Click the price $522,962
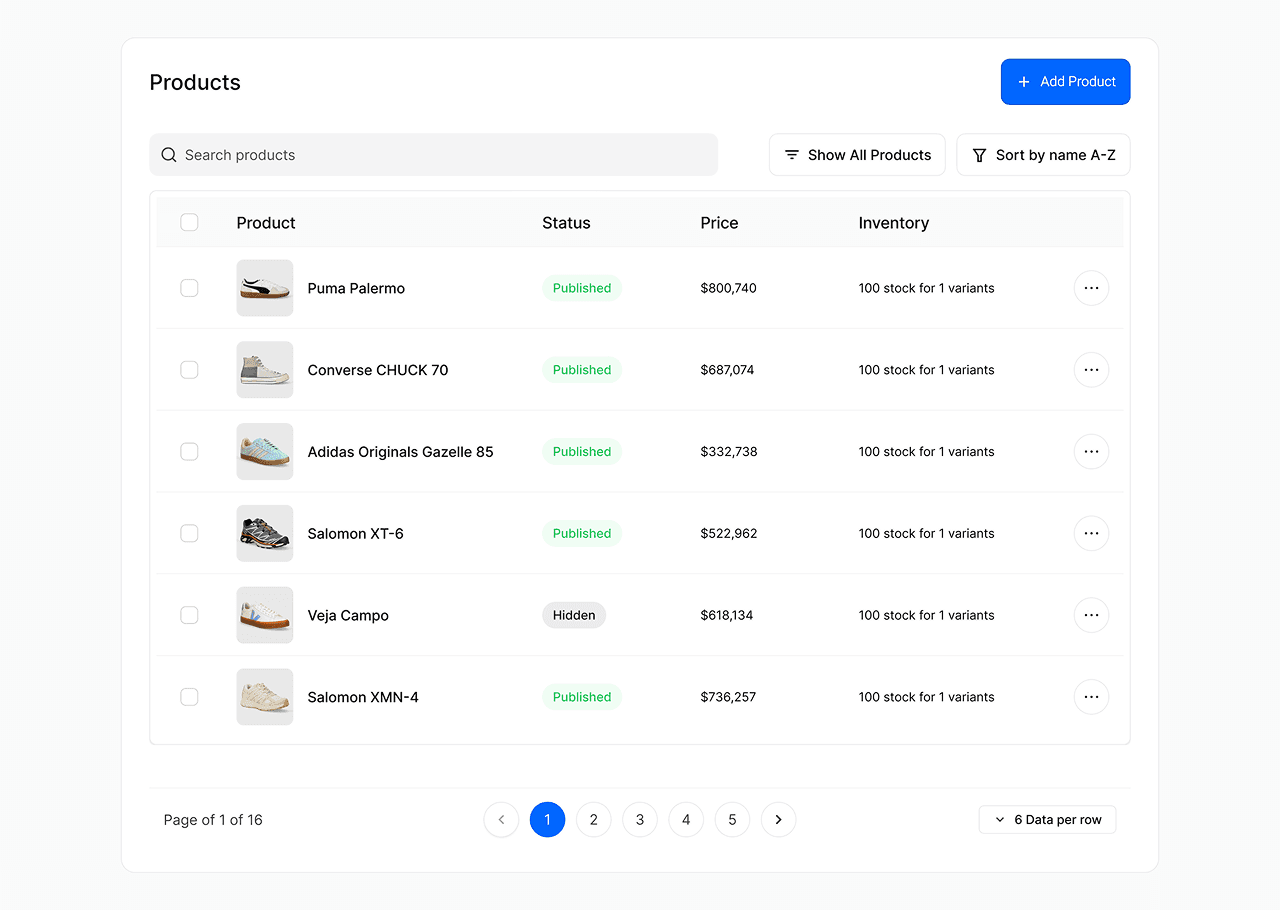 point(729,534)
